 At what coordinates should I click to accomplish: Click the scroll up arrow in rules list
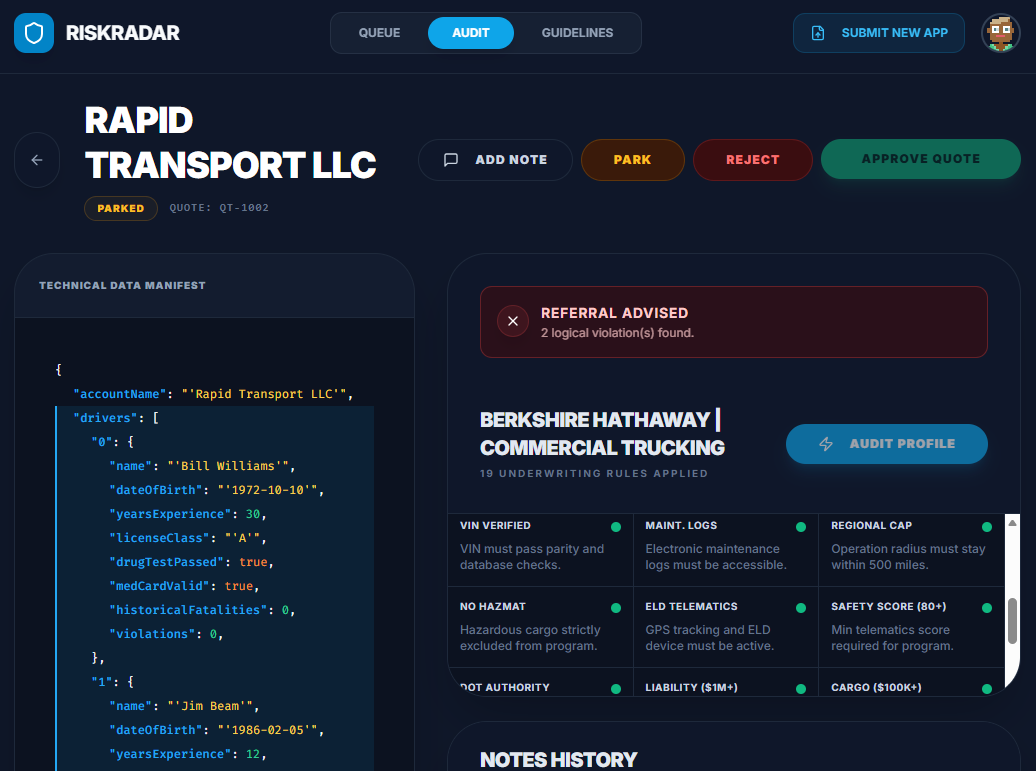[x=1012, y=523]
